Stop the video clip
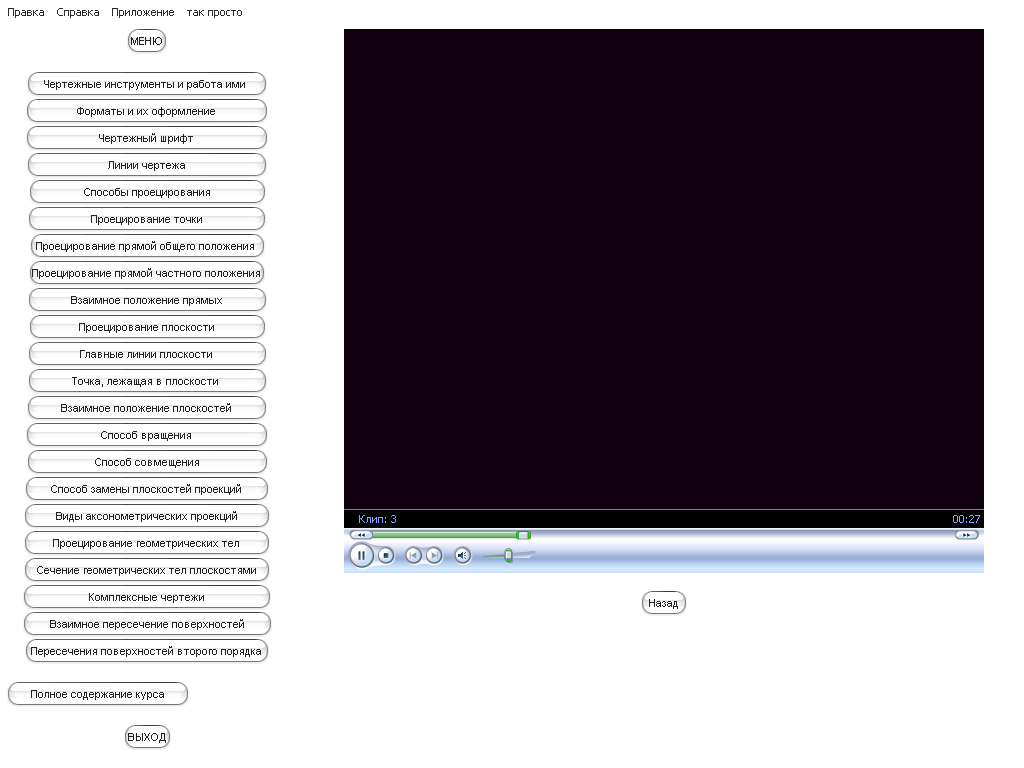Screen dimensions: 1024x768 (x=386, y=556)
